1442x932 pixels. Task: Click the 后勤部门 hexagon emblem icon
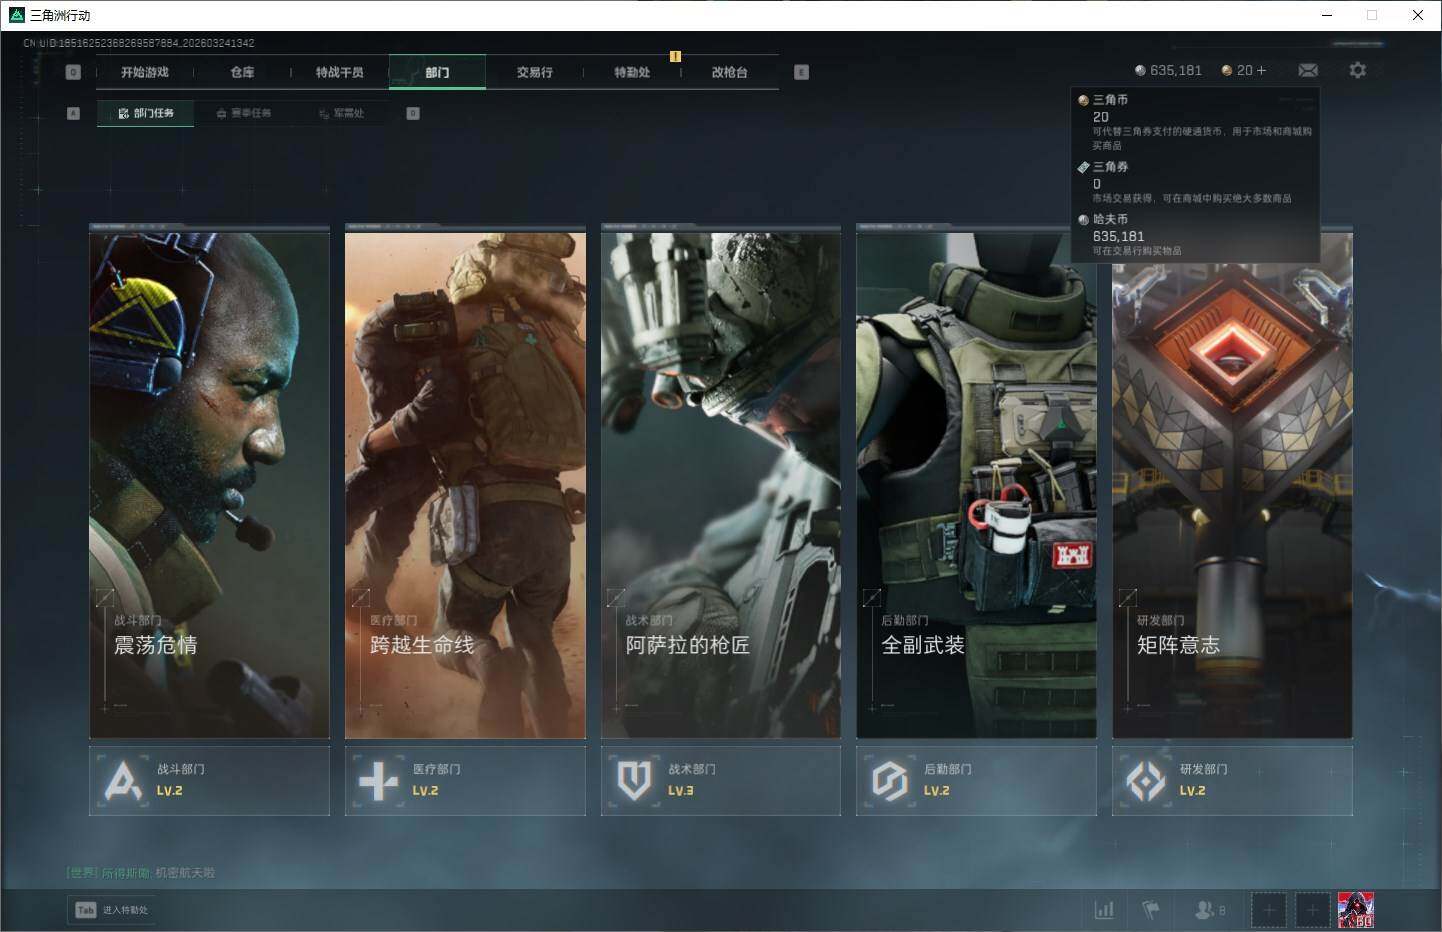tap(889, 781)
